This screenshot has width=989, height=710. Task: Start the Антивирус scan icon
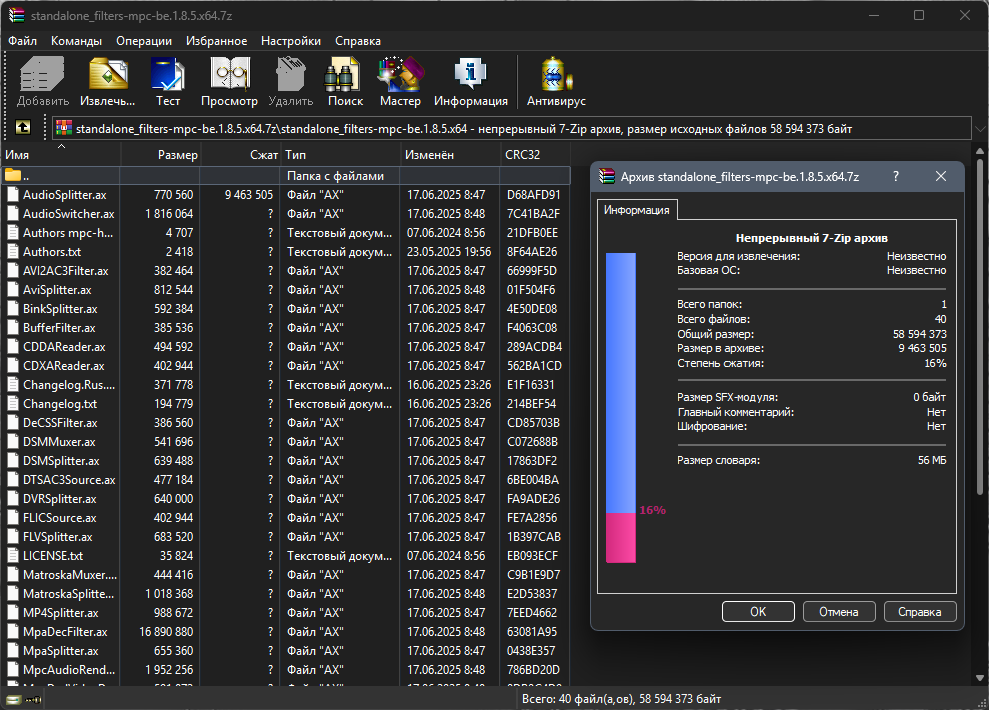click(556, 74)
